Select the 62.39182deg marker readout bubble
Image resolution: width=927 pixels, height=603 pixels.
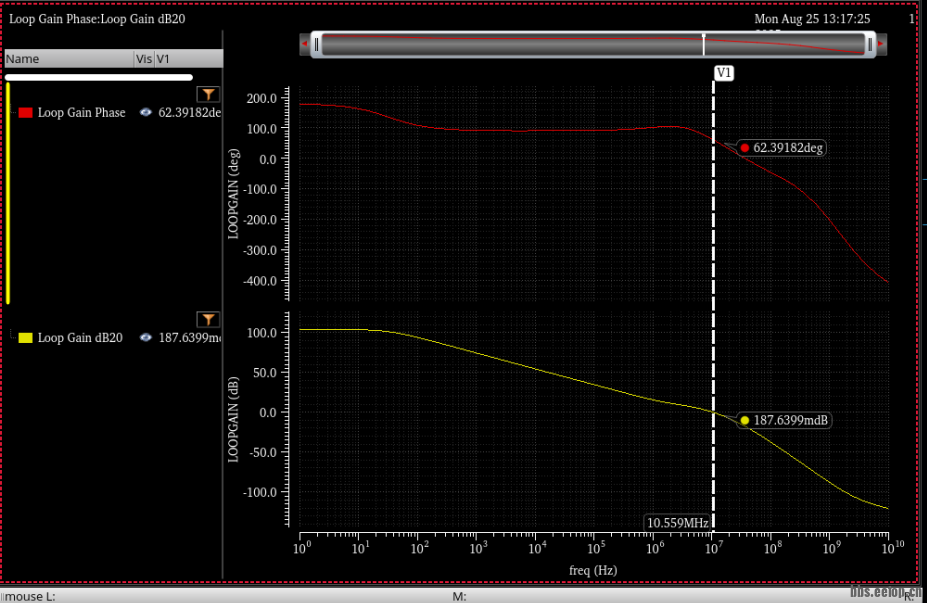tap(781, 148)
